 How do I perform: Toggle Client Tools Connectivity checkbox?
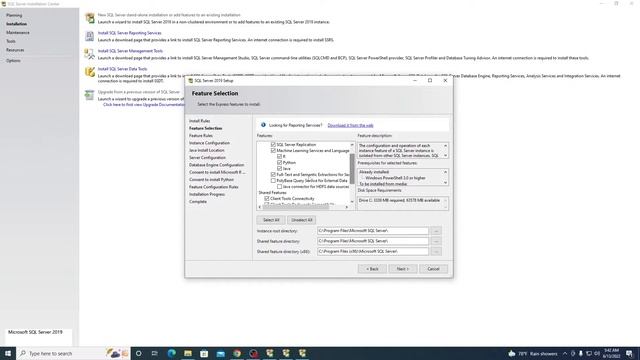[267, 198]
